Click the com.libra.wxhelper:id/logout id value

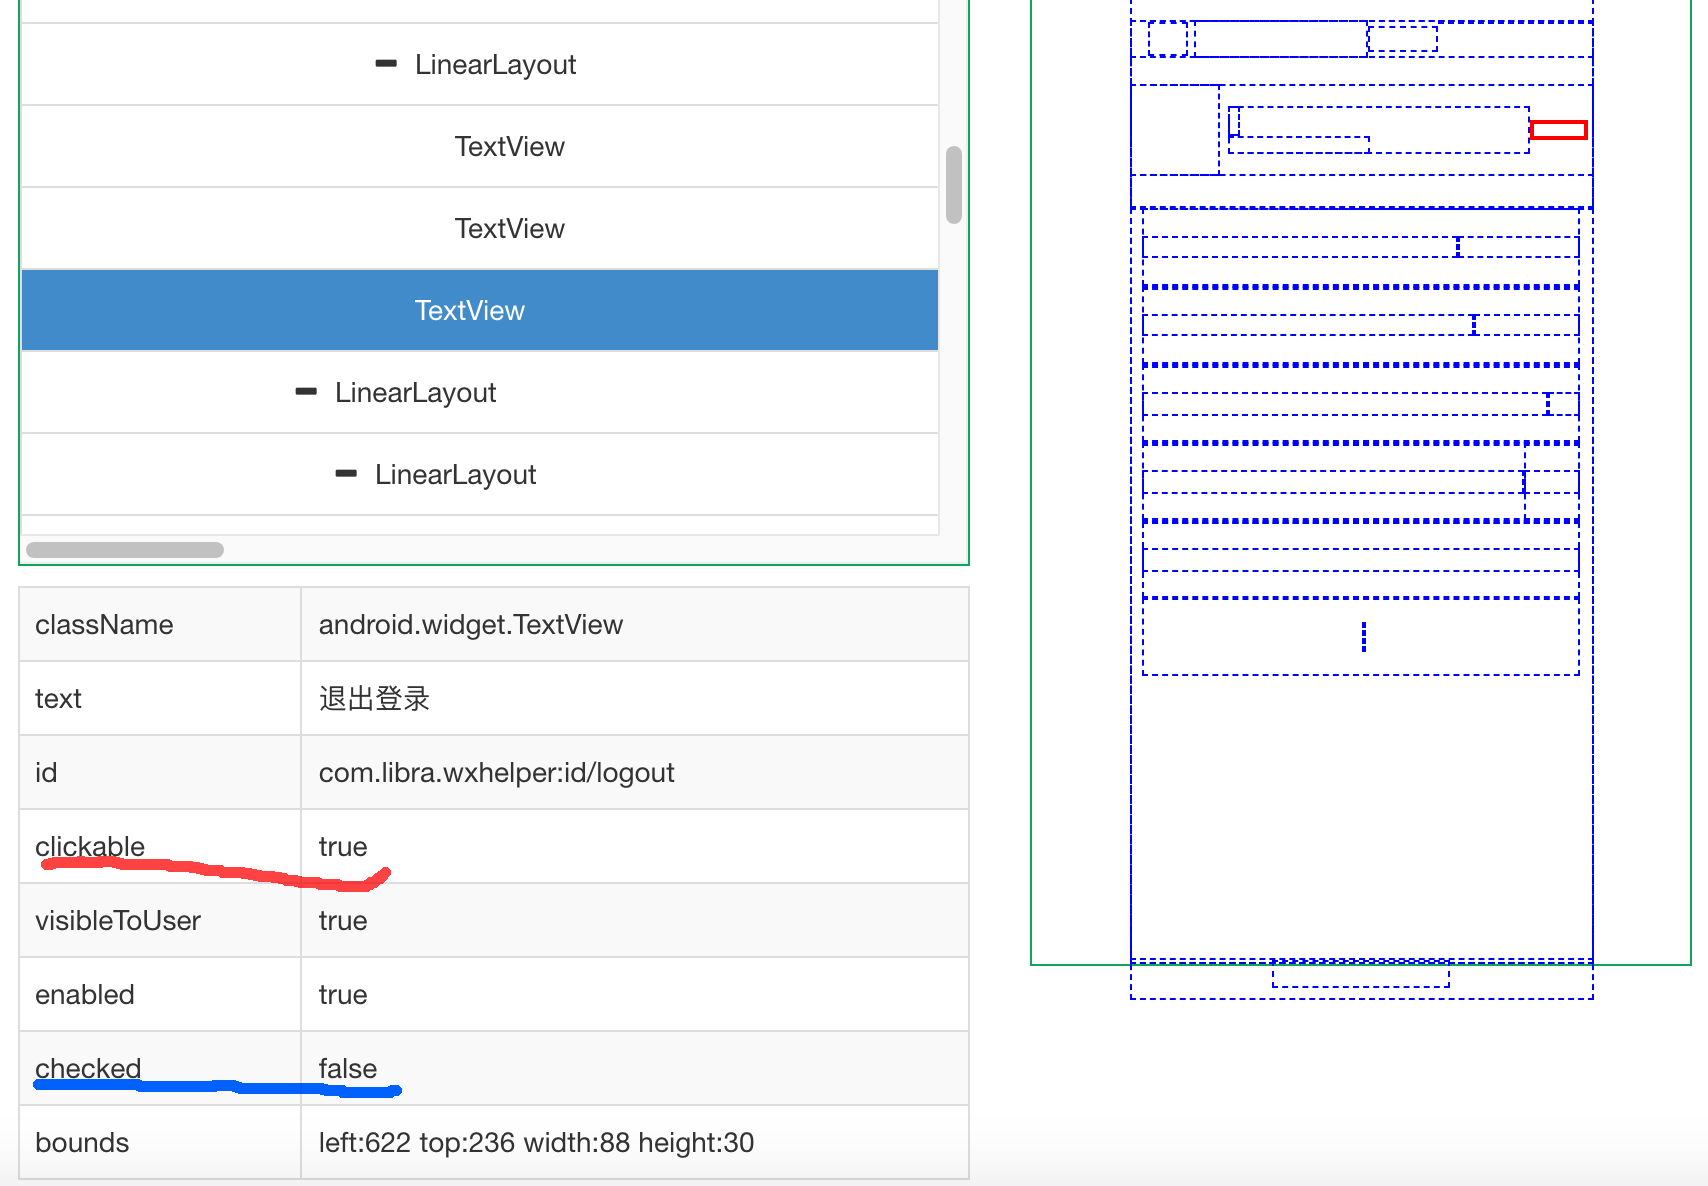coord(496,773)
